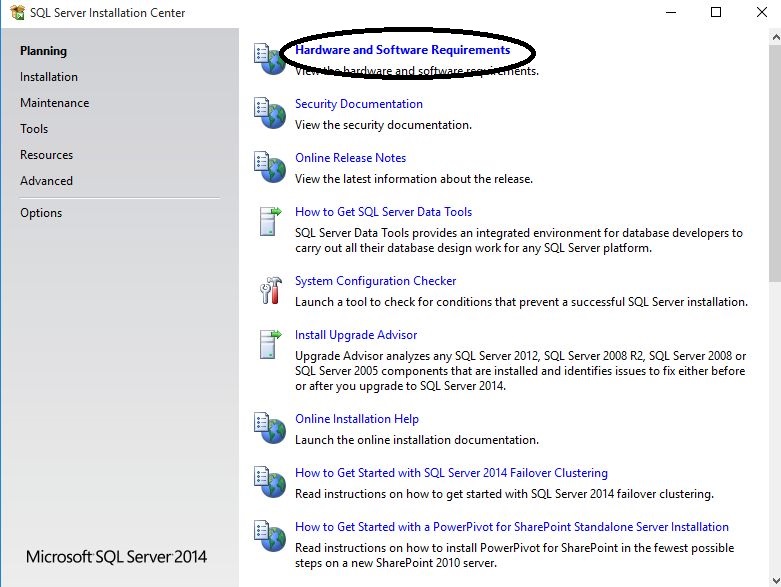Click the tools icon beside System Configuration Checker
781x587 pixels.
270,290
